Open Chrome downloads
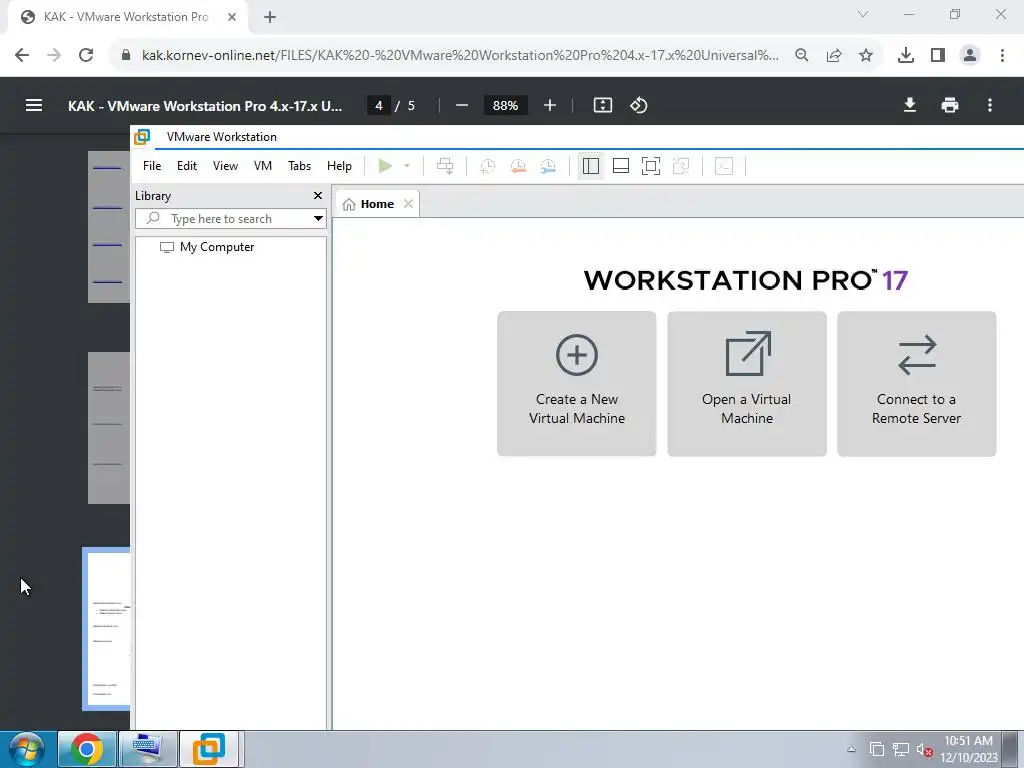 pyautogui.click(x=906, y=56)
